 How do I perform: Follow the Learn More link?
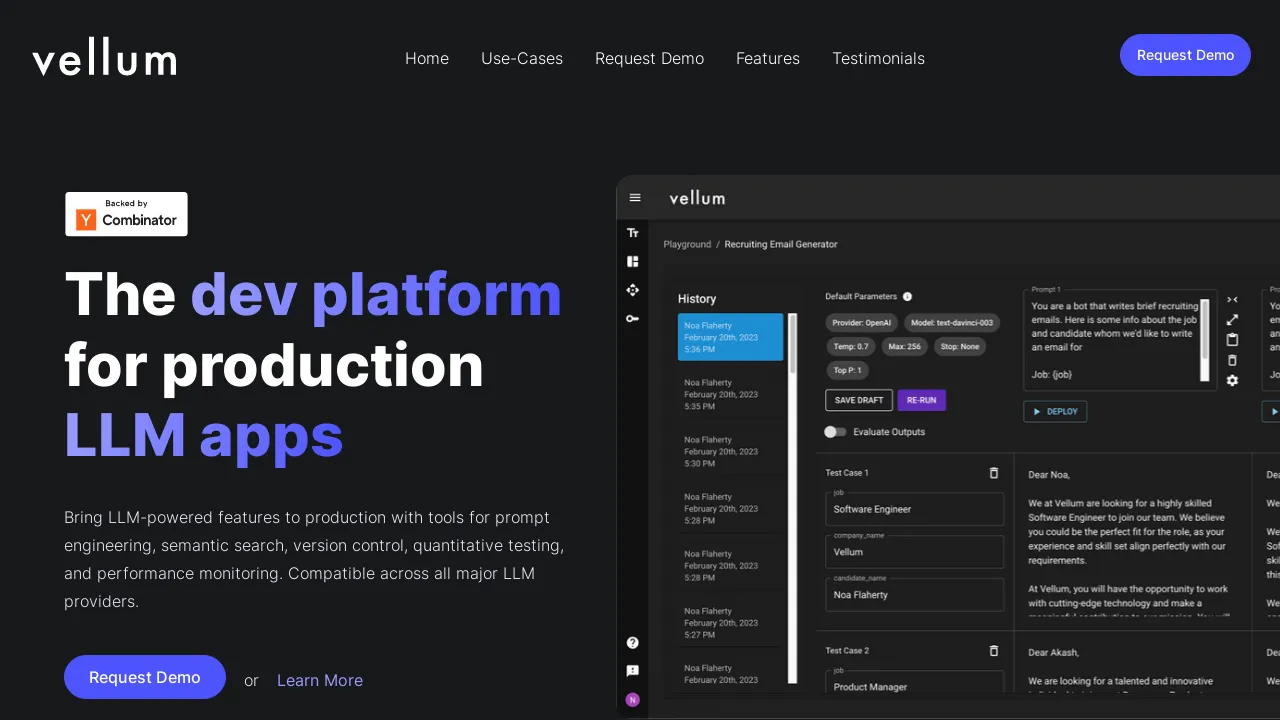(x=320, y=680)
